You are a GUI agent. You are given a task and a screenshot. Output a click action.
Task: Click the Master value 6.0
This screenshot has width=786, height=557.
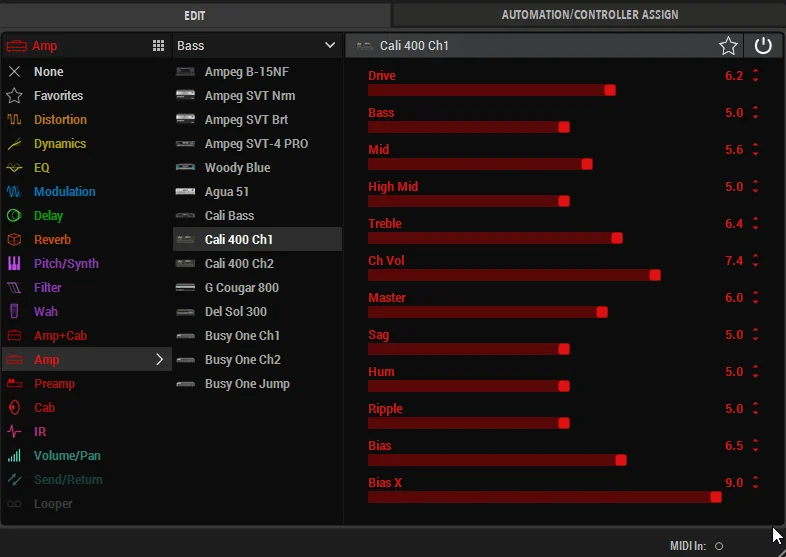coord(734,298)
